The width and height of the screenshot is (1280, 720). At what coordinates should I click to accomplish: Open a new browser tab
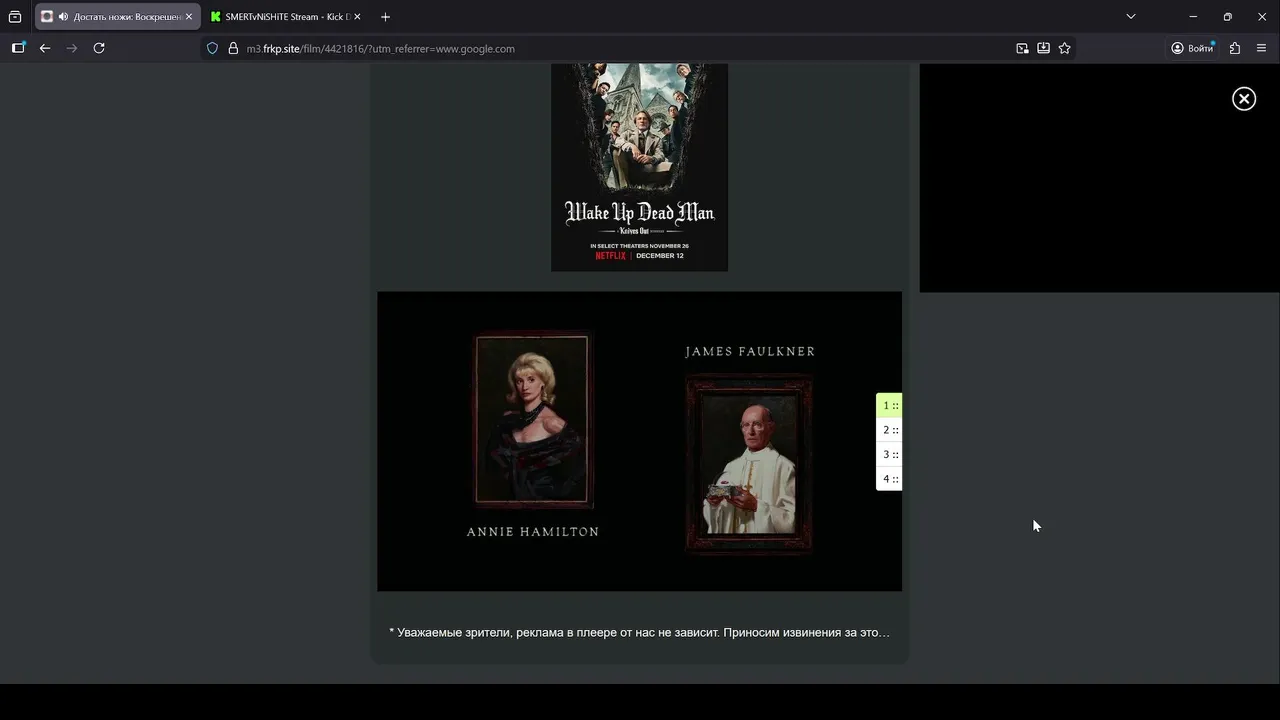pyautogui.click(x=385, y=17)
